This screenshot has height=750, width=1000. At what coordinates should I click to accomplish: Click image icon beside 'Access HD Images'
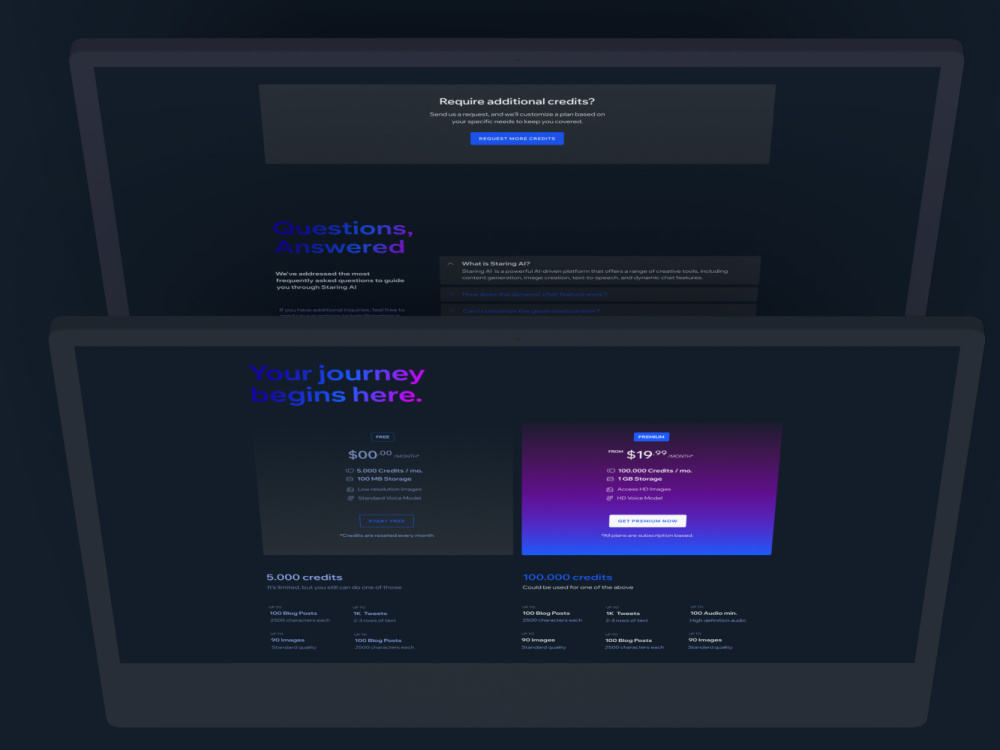[x=610, y=489]
